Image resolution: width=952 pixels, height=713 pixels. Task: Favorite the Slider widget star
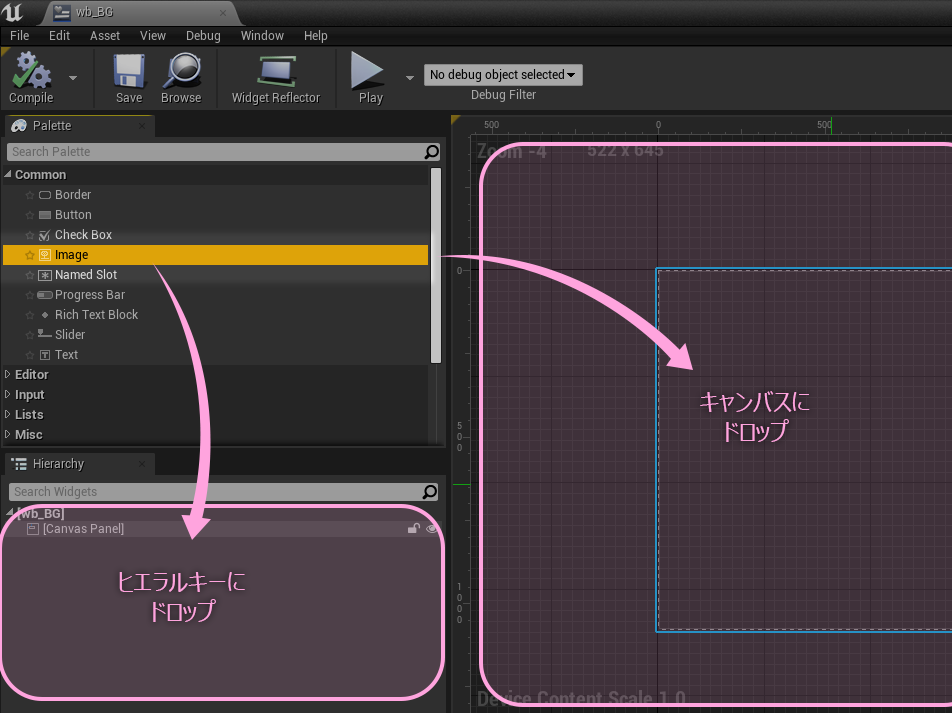coord(30,335)
